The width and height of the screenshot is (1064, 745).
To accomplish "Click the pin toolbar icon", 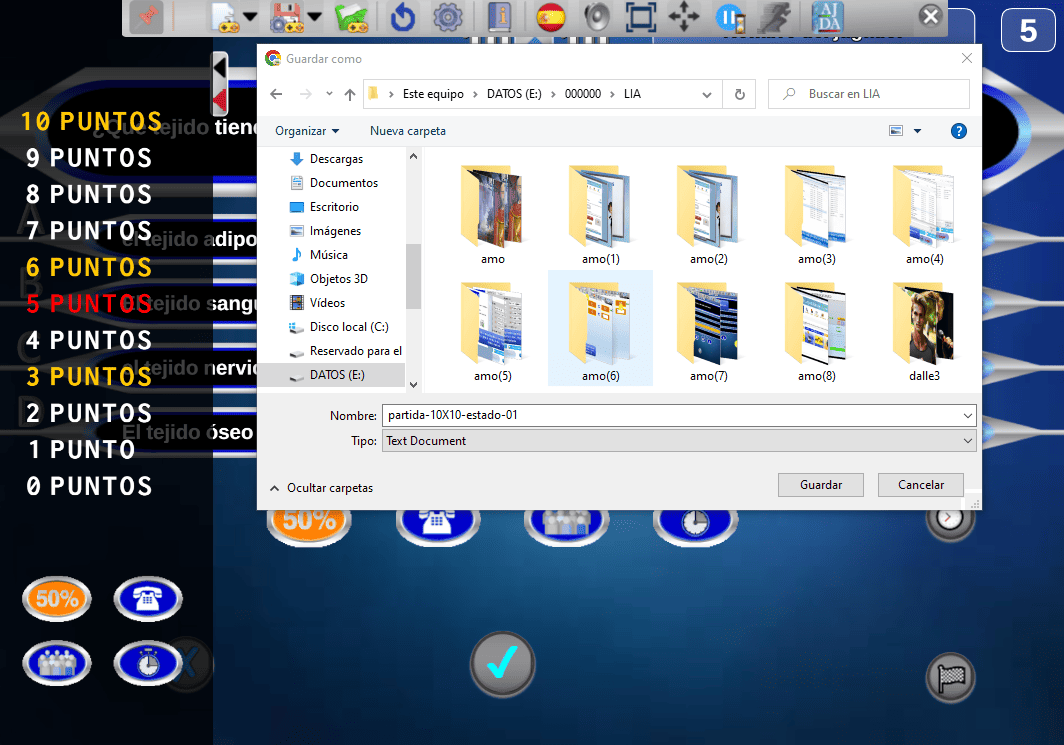I will (x=146, y=17).
